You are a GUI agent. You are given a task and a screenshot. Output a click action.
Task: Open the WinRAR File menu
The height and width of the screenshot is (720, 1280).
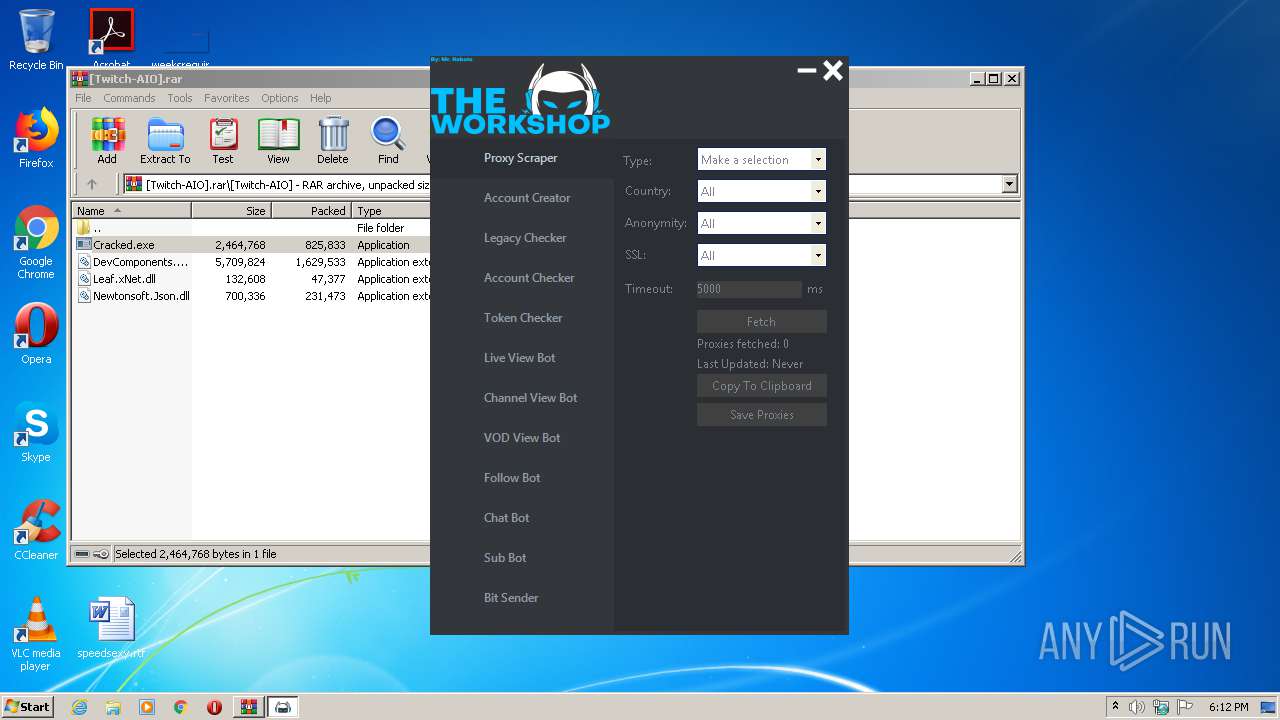83,98
